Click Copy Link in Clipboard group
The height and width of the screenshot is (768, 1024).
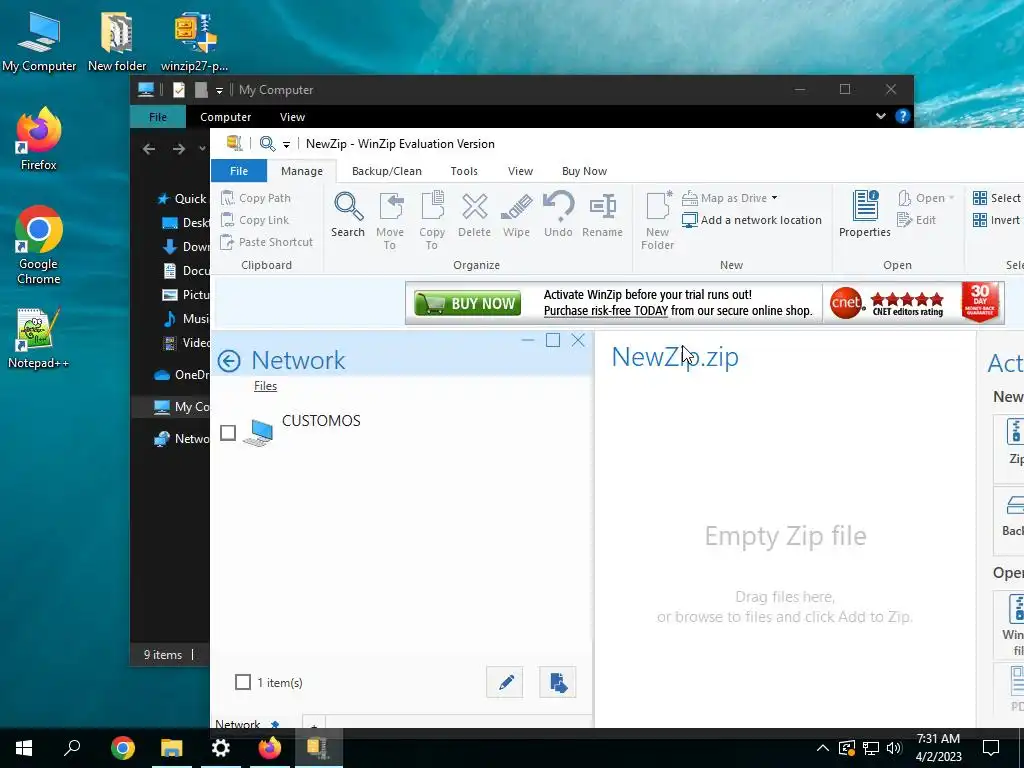255,220
